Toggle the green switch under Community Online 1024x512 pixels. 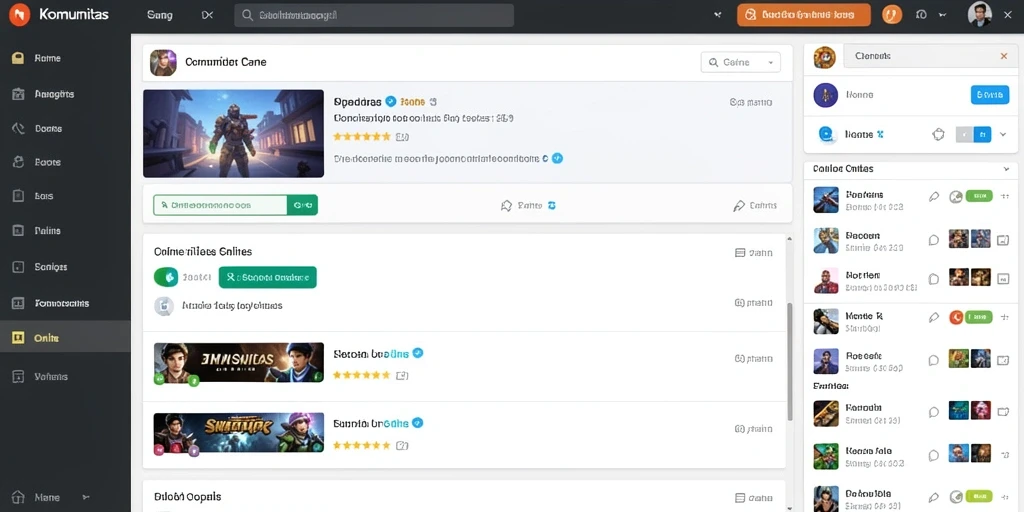[166, 277]
